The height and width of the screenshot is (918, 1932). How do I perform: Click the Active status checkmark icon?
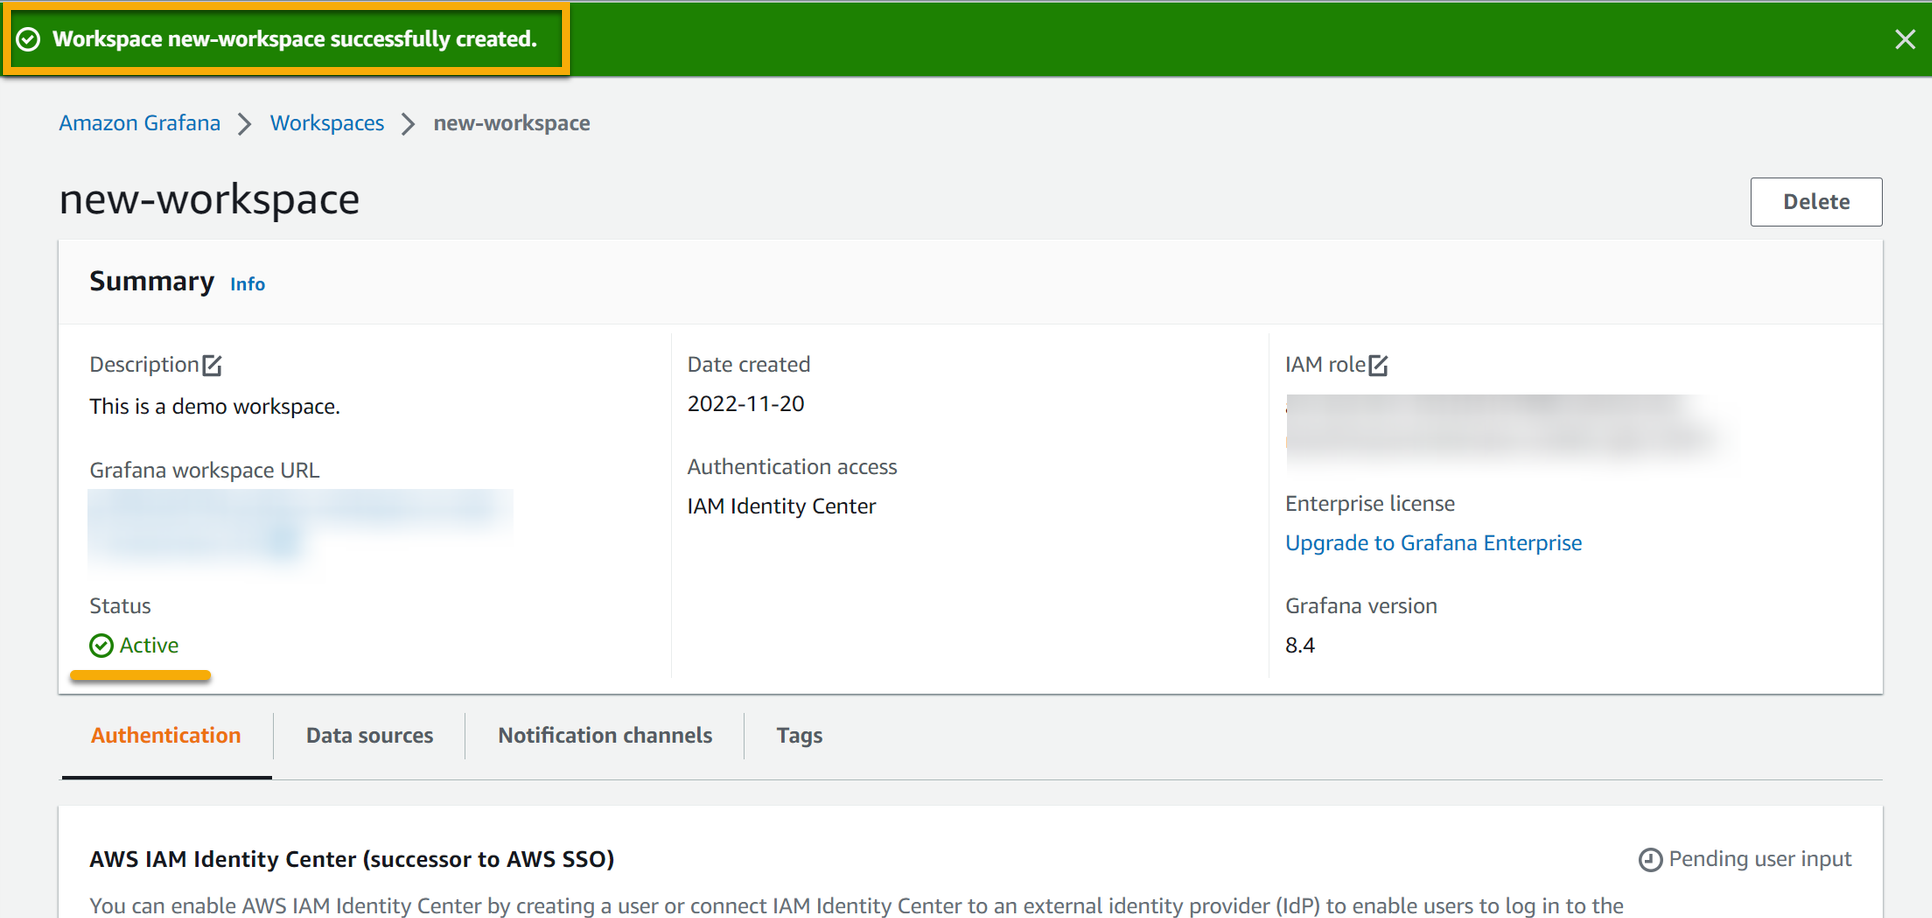point(101,646)
